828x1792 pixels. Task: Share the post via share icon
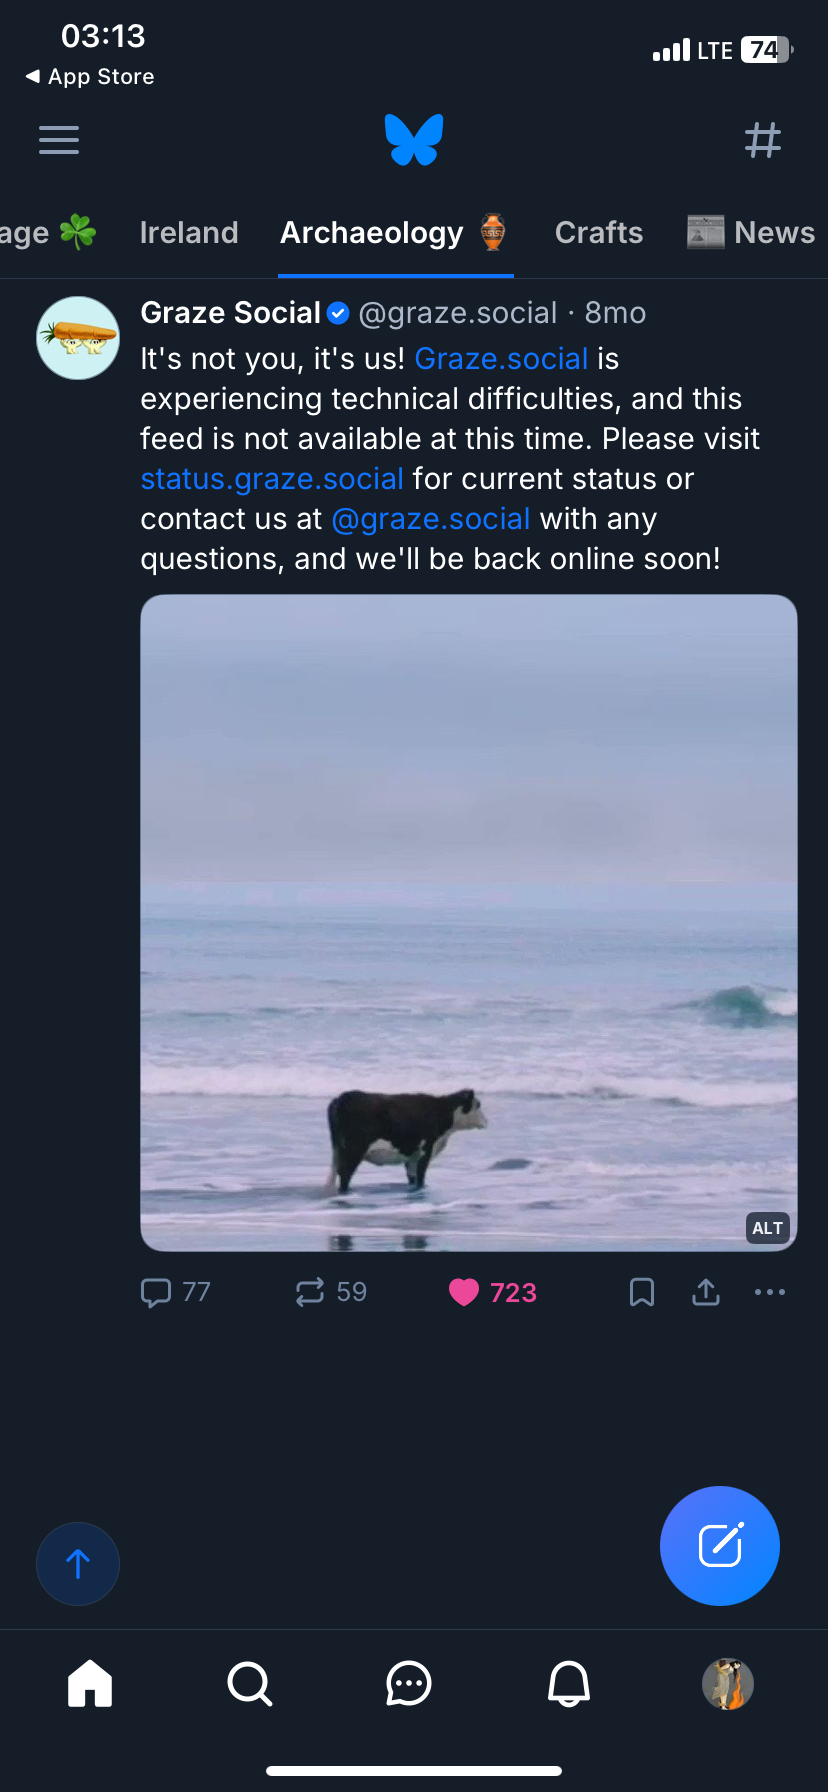[x=706, y=1292]
